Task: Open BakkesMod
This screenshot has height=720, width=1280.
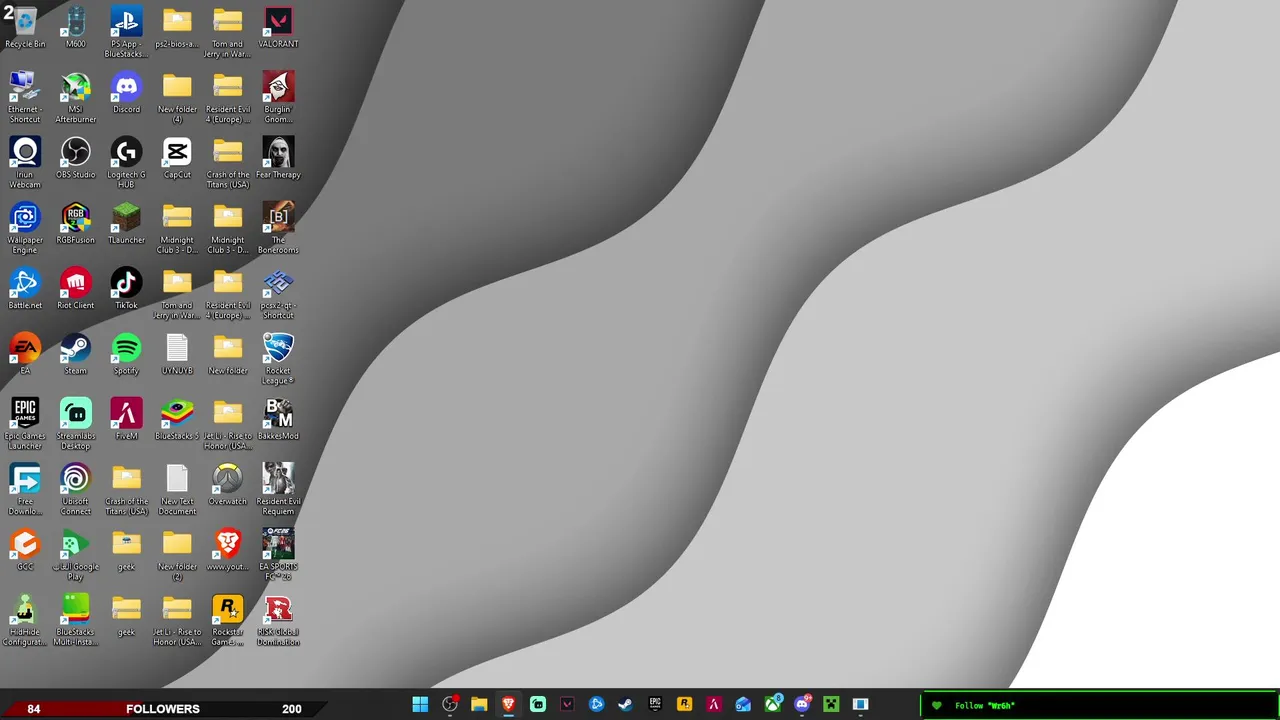Action: tap(278, 413)
